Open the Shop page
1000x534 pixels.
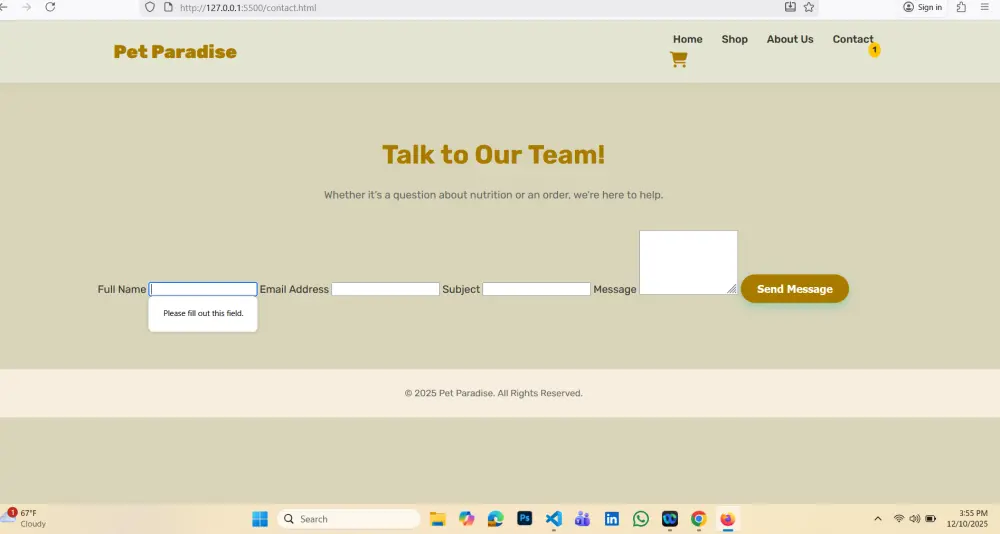[735, 39]
